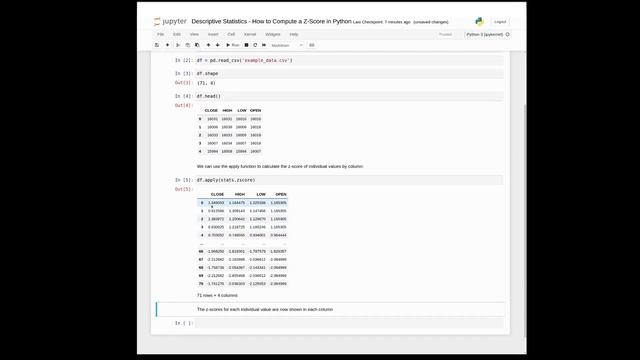Screen dimensions: 640x360
Task: Open the Widgets menu
Action: pyautogui.click(x=273, y=34)
